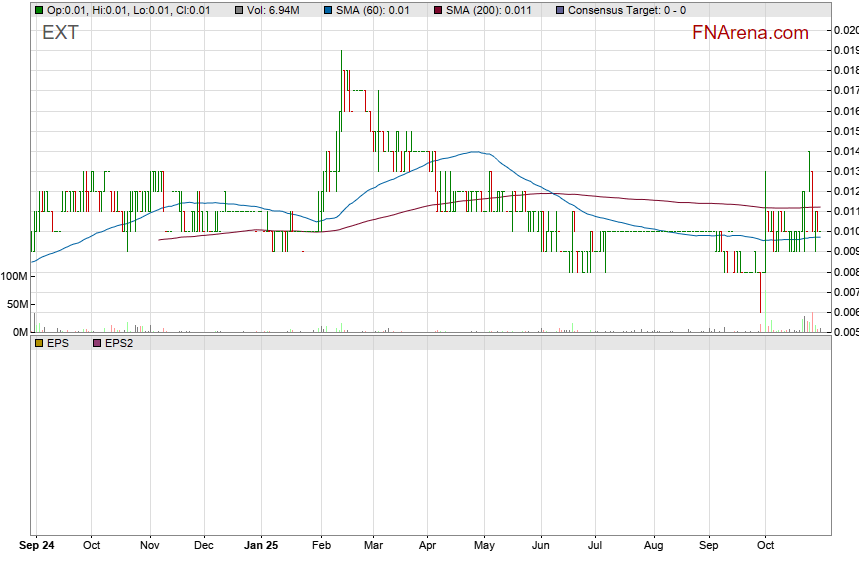Click the yellow EPS legend swatch
Image resolution: width=859 pixels, height=566 pixels.
[x=39, y=342]
